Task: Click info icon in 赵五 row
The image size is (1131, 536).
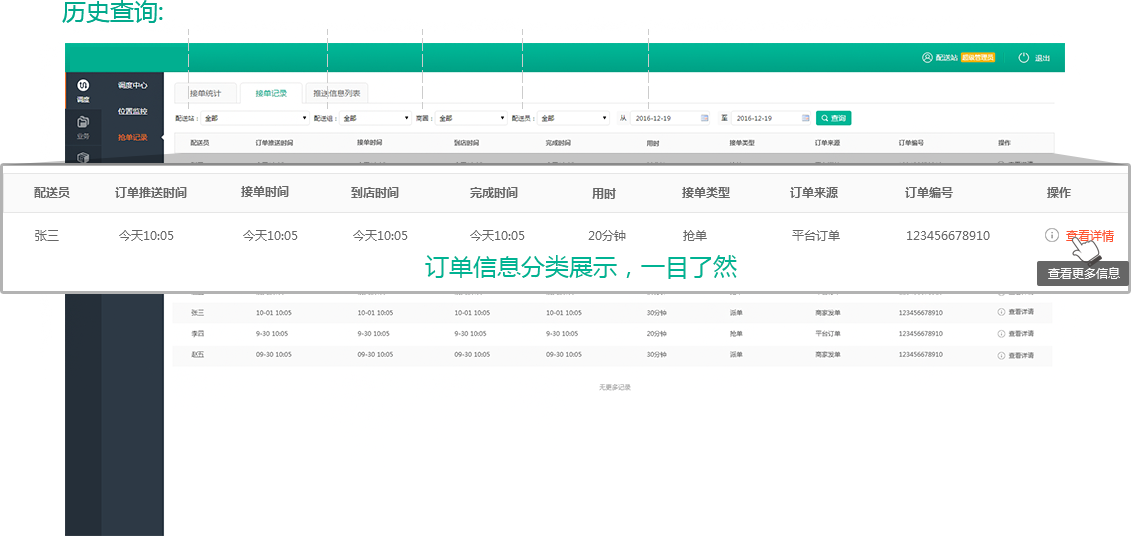Action: click(1001, 355)
